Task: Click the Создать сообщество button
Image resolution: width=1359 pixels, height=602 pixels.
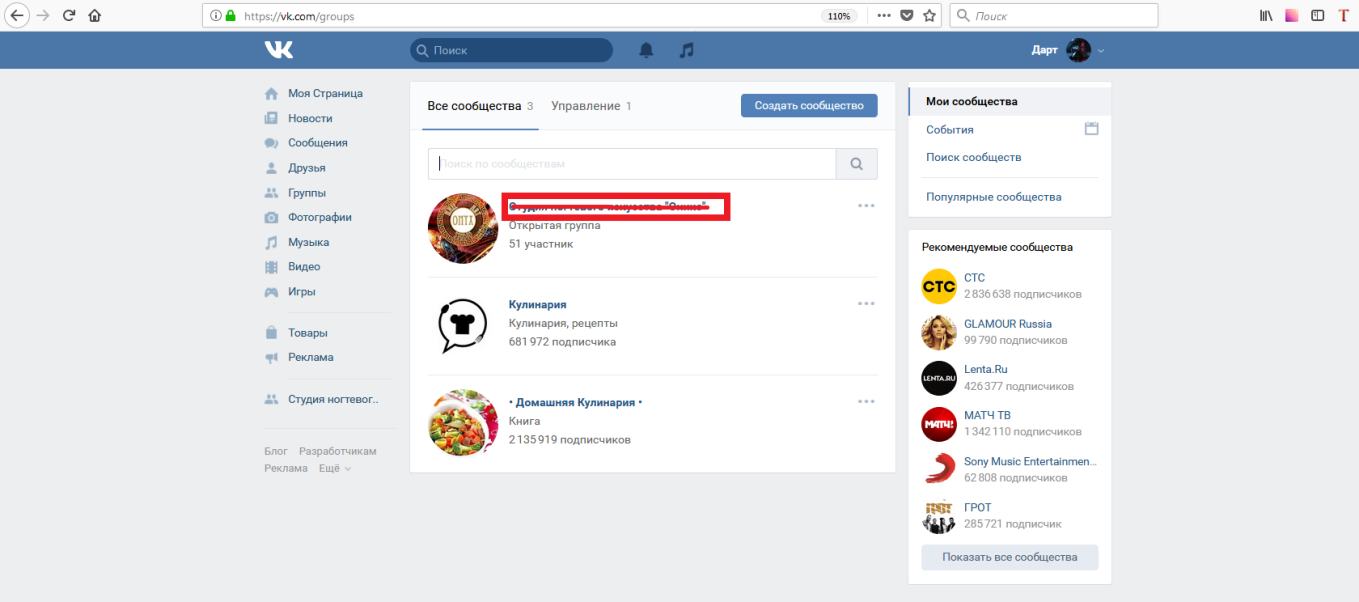Action: pyautogui.click(x=808, y=106)
